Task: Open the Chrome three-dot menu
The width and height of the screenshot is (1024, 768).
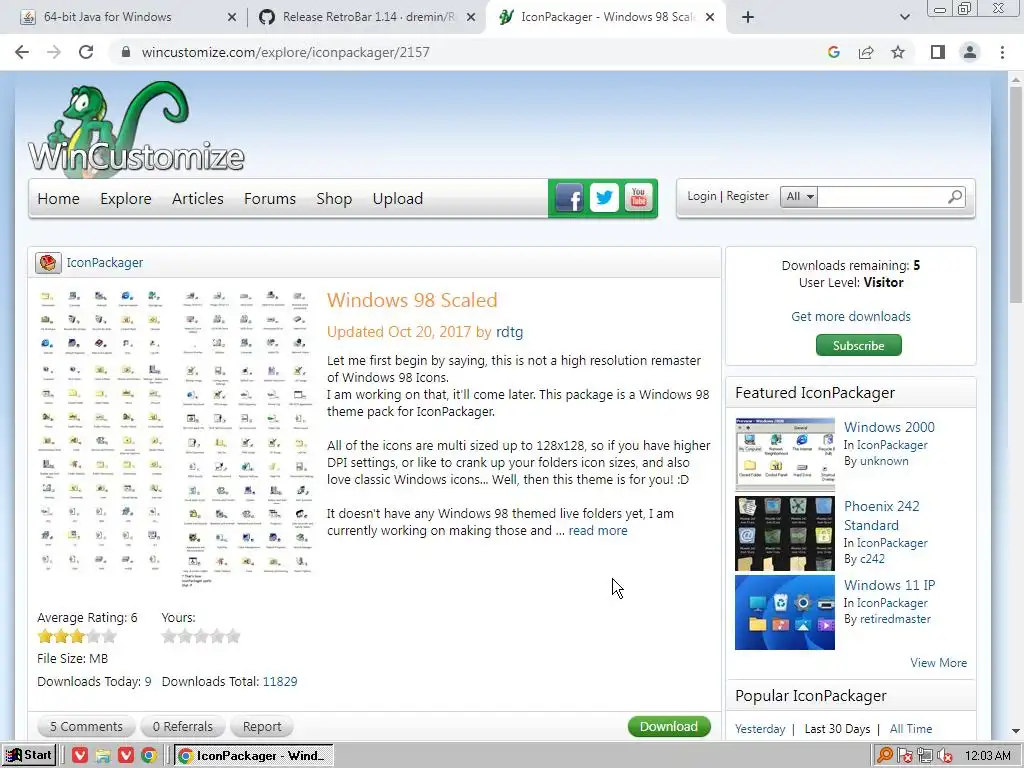Action: (1002, 52)
